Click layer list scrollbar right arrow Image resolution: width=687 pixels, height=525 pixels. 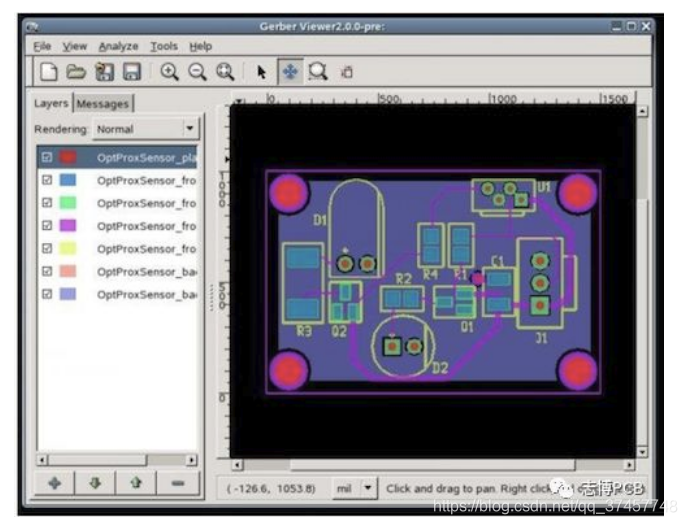click(x=191, y=460)
